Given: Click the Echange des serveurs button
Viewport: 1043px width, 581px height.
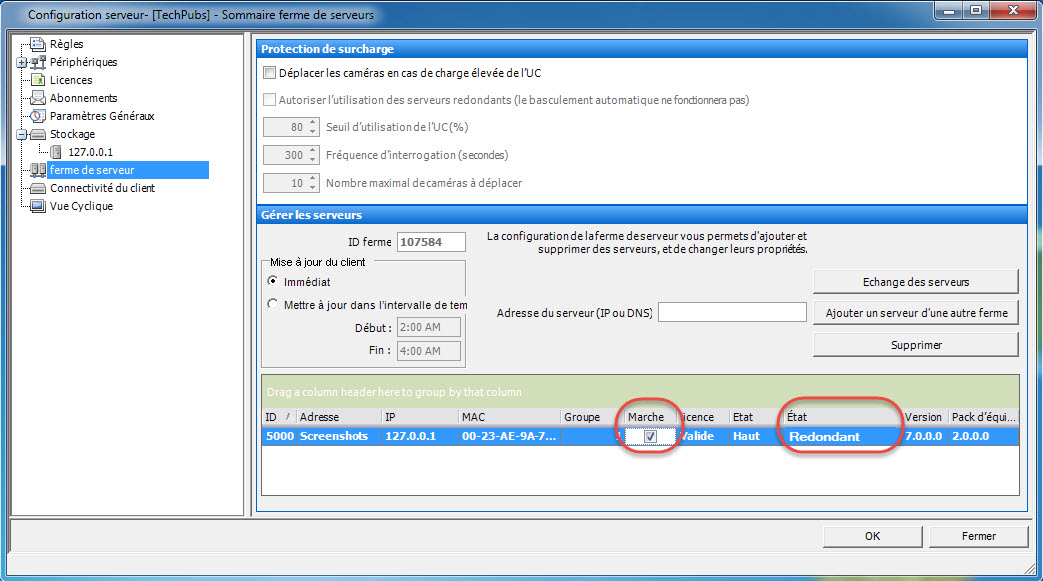Looking at the screenshot, I should click(x=916, y=282).
